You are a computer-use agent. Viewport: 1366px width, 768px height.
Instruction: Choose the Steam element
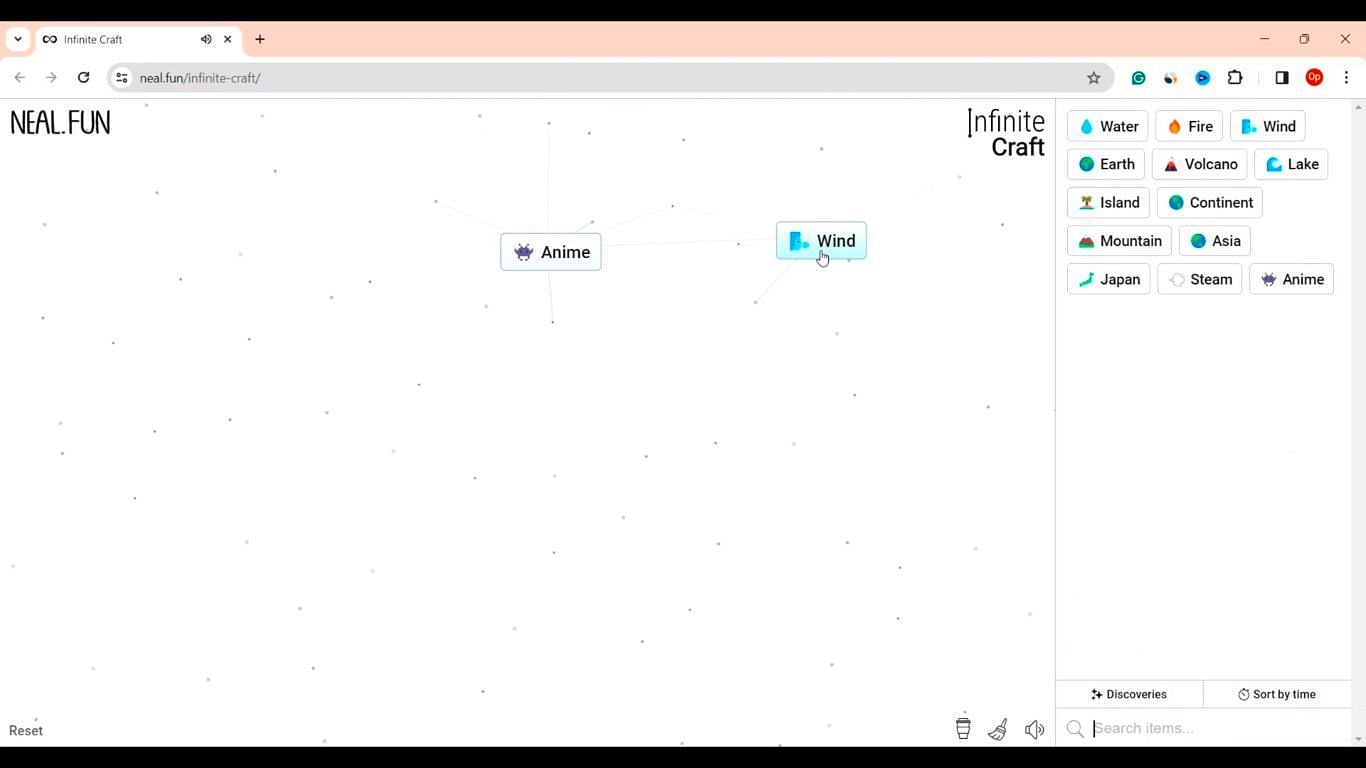1200,279
